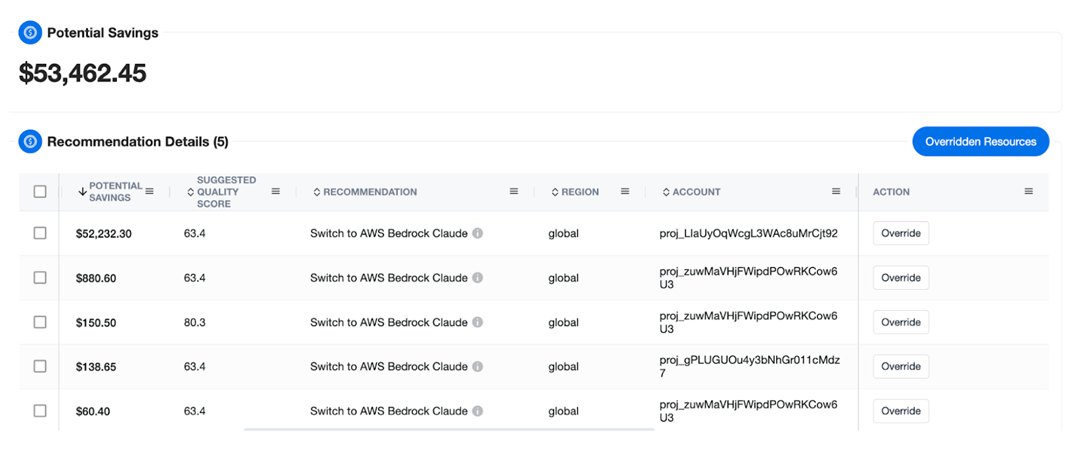Viewport: 1084px width, 452px height.
Task: Click the $52,232.30 savings cell
Action: tap(104, 234)
